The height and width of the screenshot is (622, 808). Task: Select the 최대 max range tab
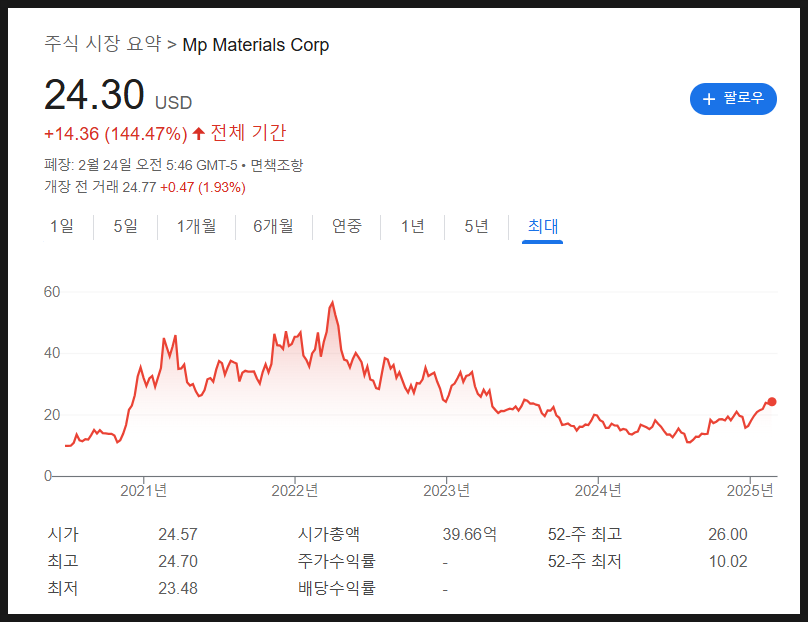(x=543, y=226)
